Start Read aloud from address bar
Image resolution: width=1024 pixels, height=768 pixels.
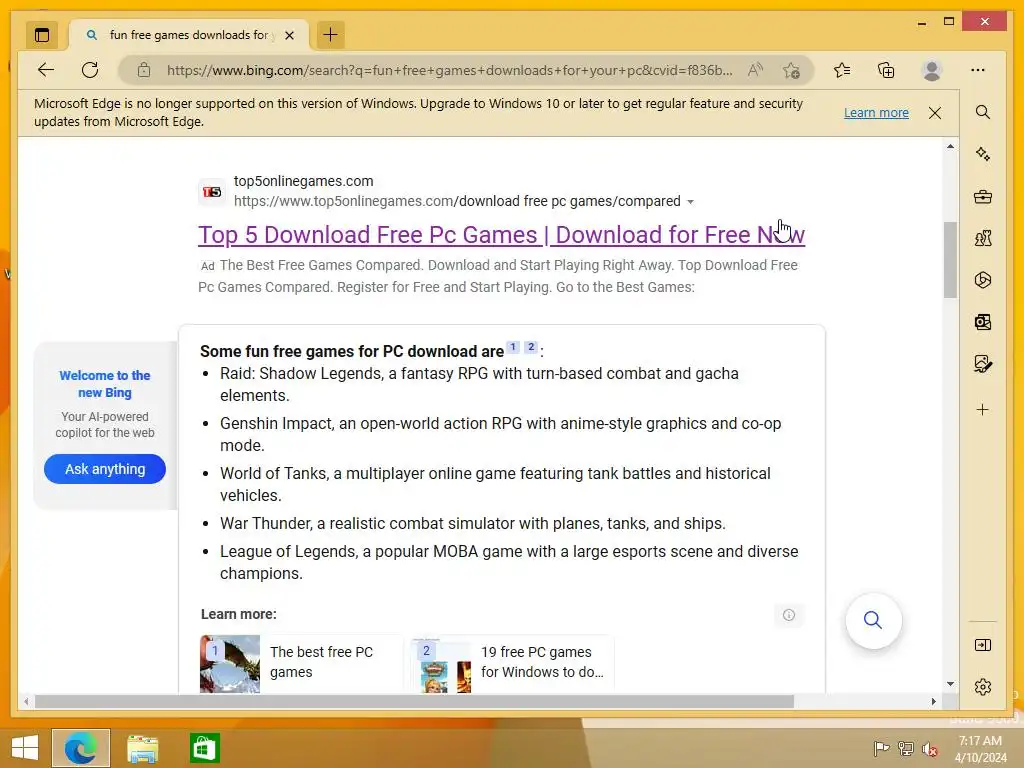pyautogui.click(x=756, y=70)
